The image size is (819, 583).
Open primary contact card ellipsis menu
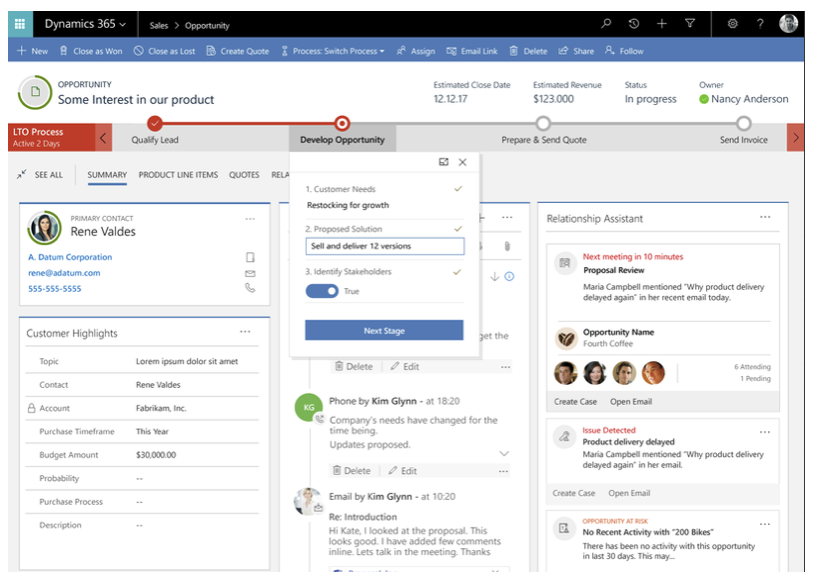[250, 219]
